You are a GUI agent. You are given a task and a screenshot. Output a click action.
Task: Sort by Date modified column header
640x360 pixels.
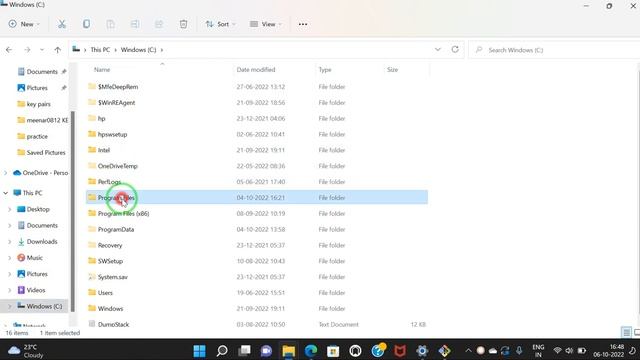tap(256, 70)
